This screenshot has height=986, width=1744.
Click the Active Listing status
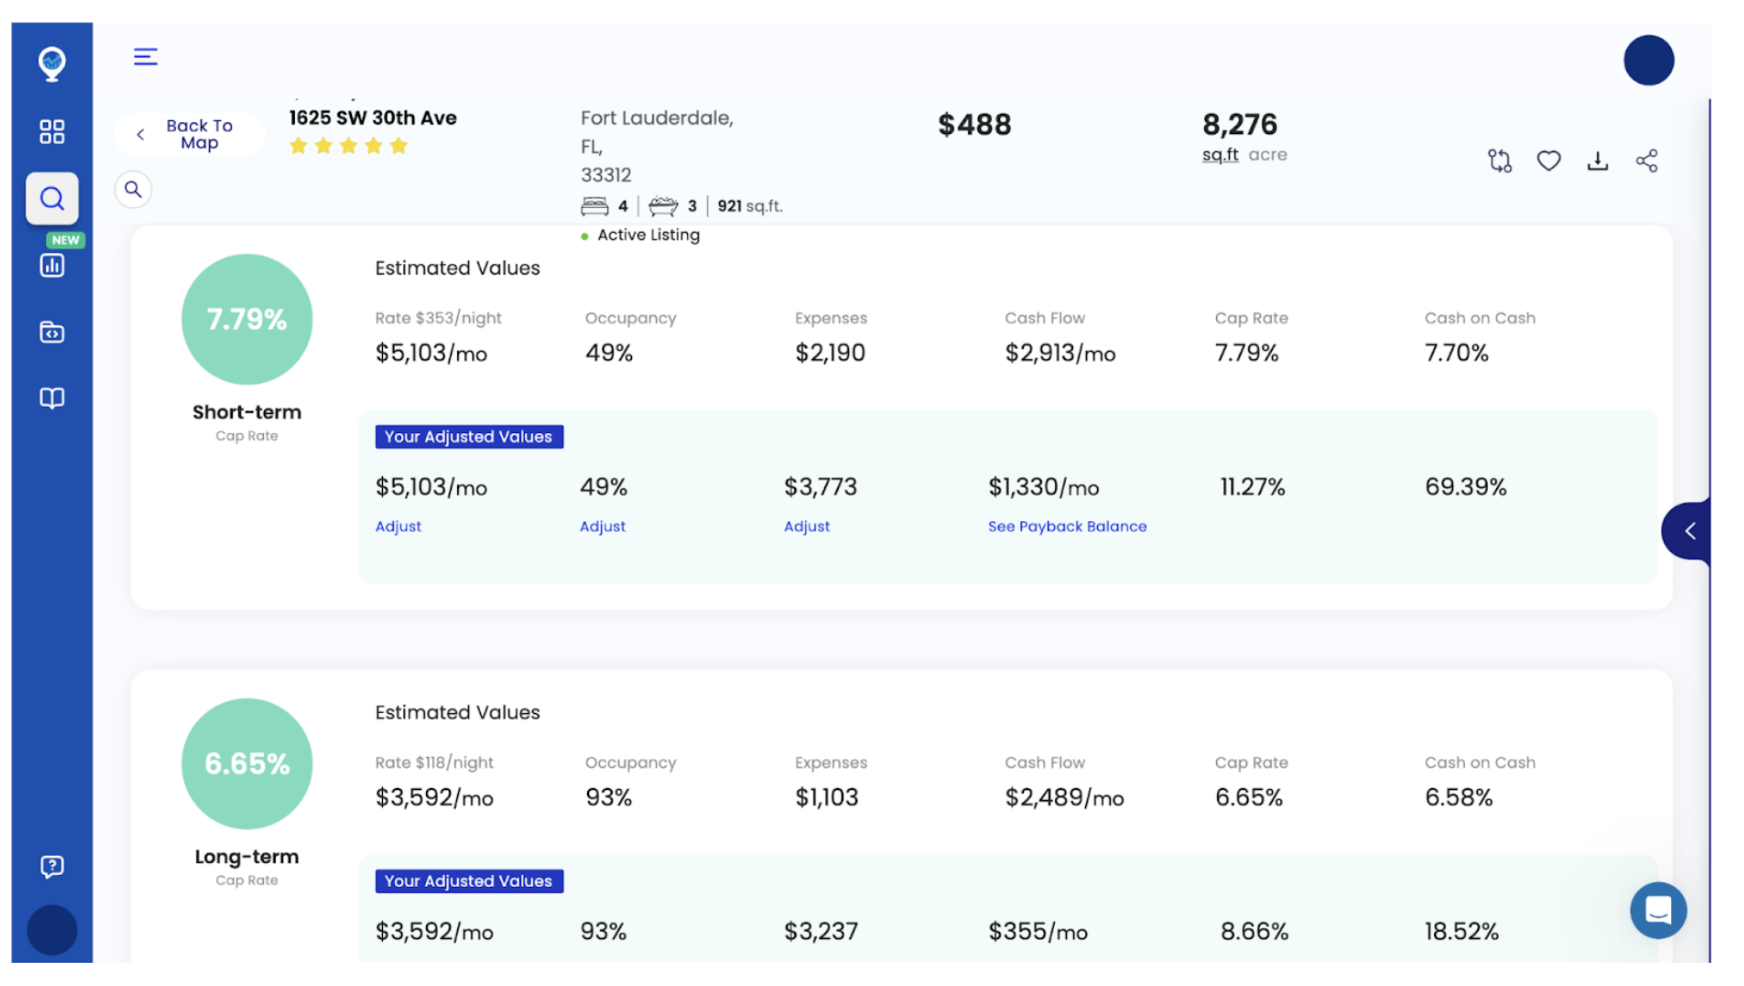(x=640, y=235)
